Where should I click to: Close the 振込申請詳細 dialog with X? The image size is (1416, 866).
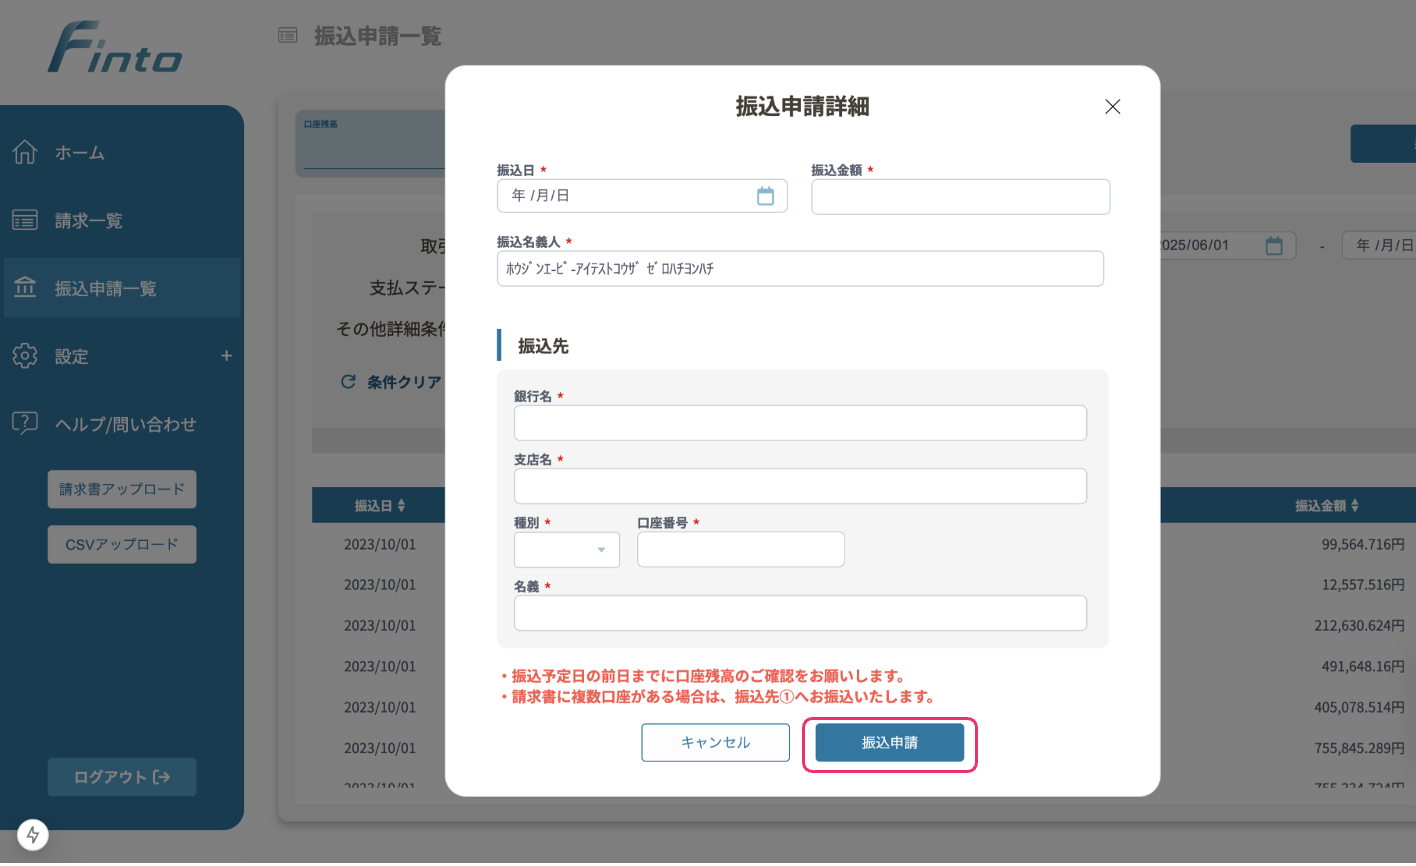pyautogui.click(x=1112, y=107)
